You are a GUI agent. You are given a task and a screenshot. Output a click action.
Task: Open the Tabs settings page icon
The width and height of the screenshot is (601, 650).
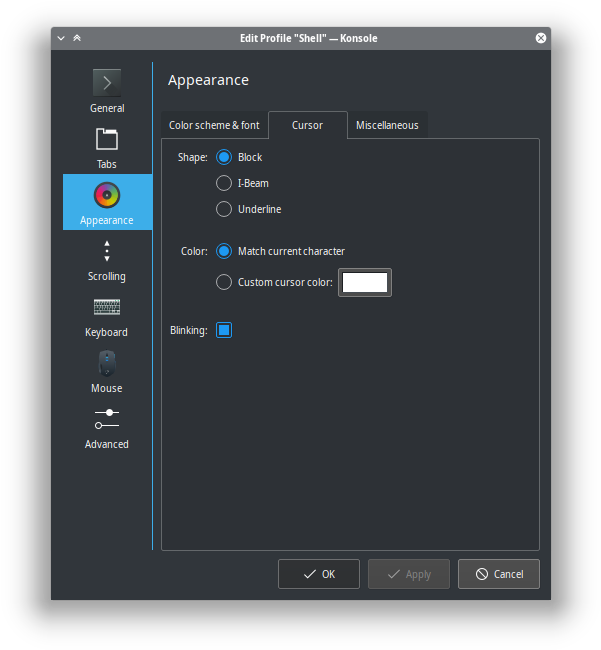[107, 139]
